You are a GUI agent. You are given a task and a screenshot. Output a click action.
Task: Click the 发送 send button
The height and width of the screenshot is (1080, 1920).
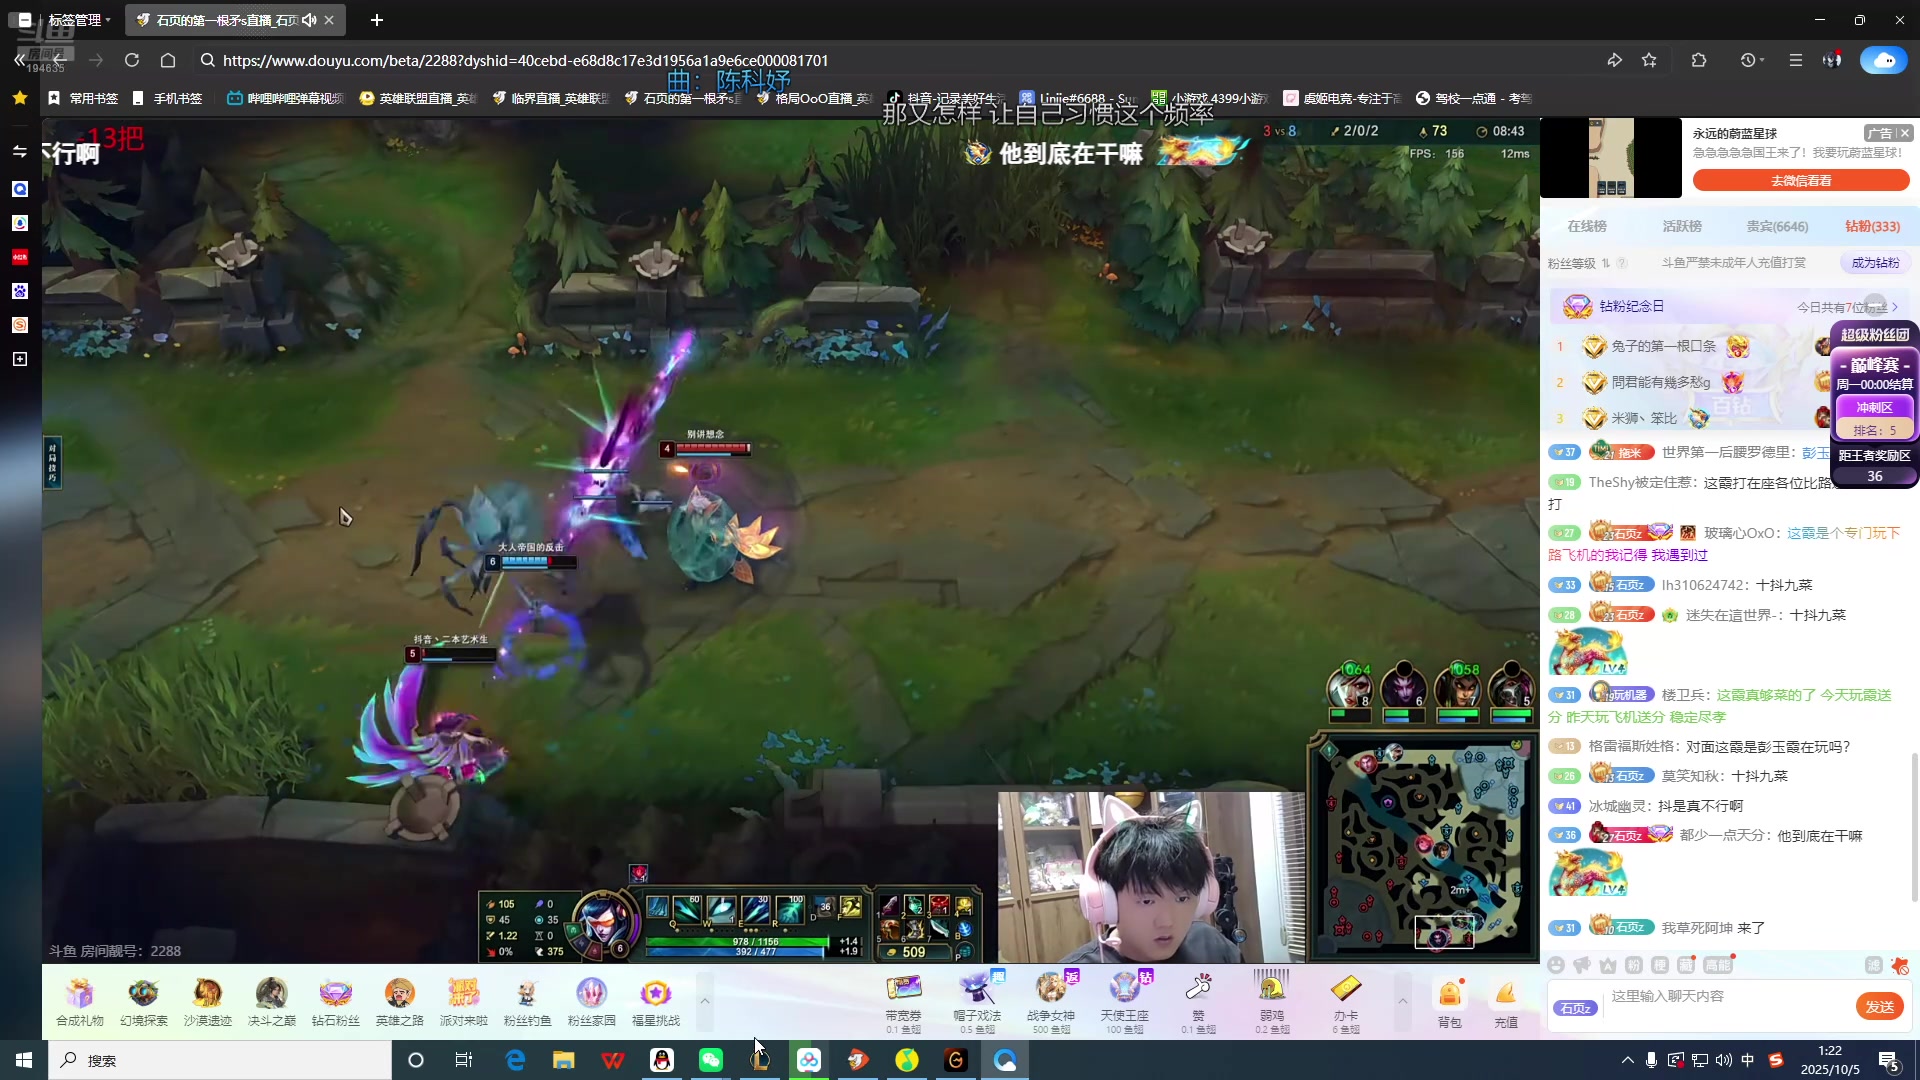pos(1879,1007)
